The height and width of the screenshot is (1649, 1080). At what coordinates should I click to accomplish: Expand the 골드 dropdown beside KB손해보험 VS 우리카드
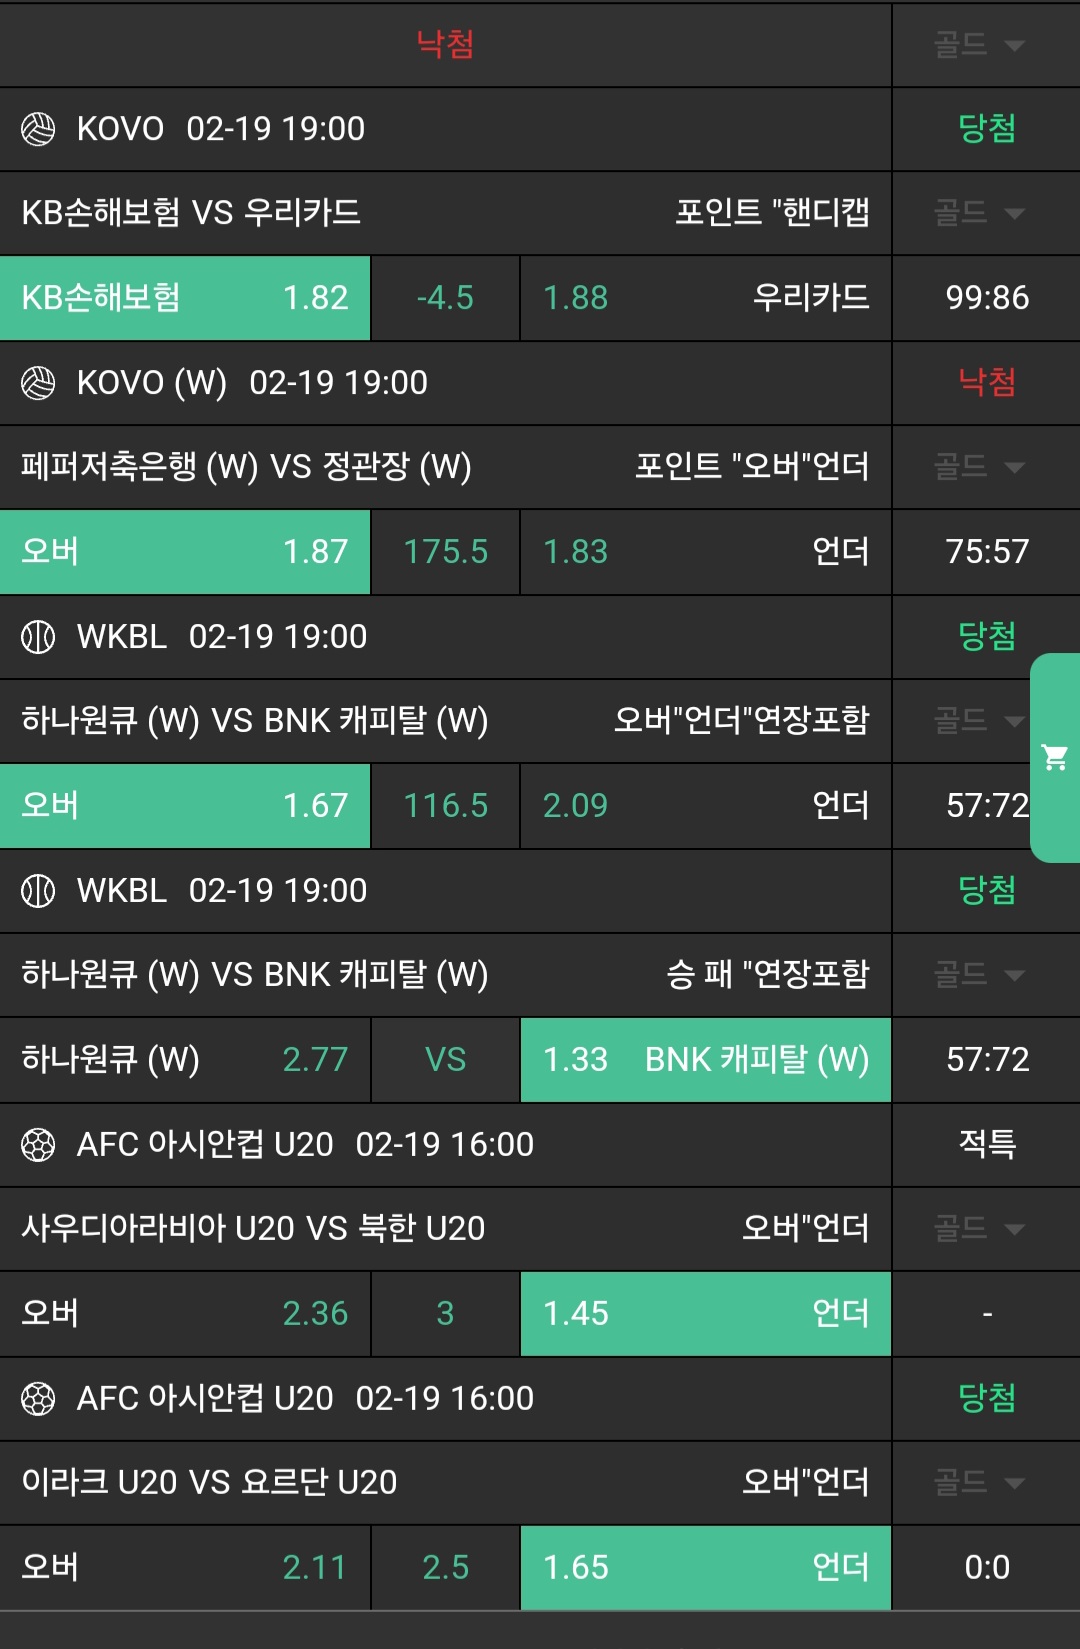tap(980, 213)
